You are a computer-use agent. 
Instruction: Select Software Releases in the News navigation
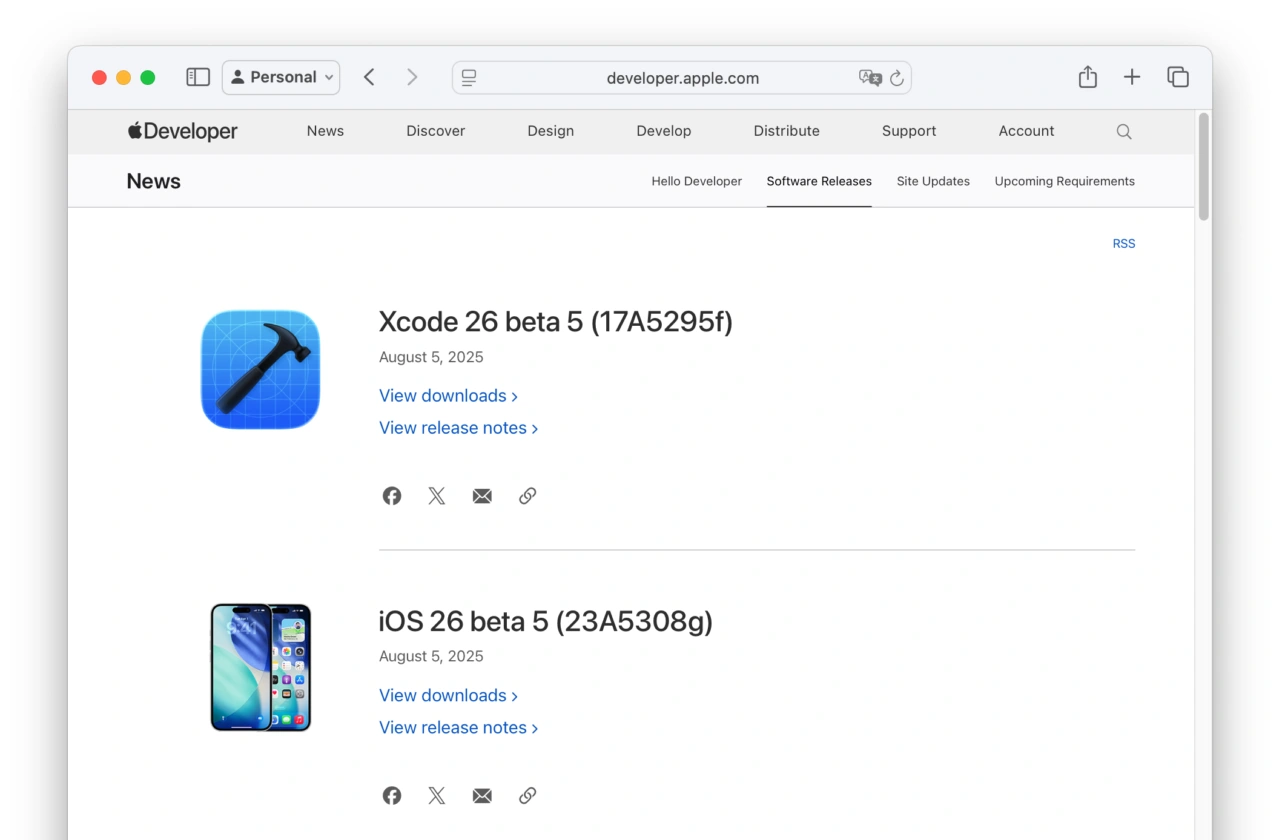click(818, 181)
